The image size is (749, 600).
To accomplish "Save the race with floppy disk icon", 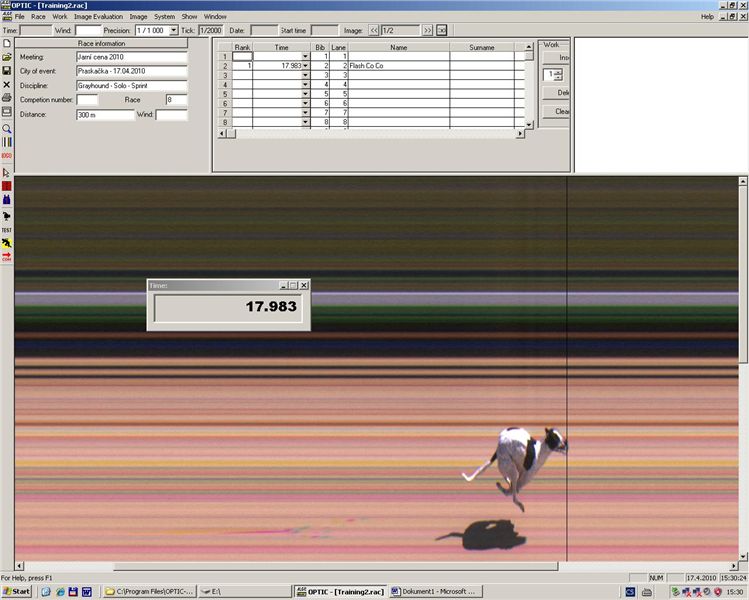I will coord(7,71).
